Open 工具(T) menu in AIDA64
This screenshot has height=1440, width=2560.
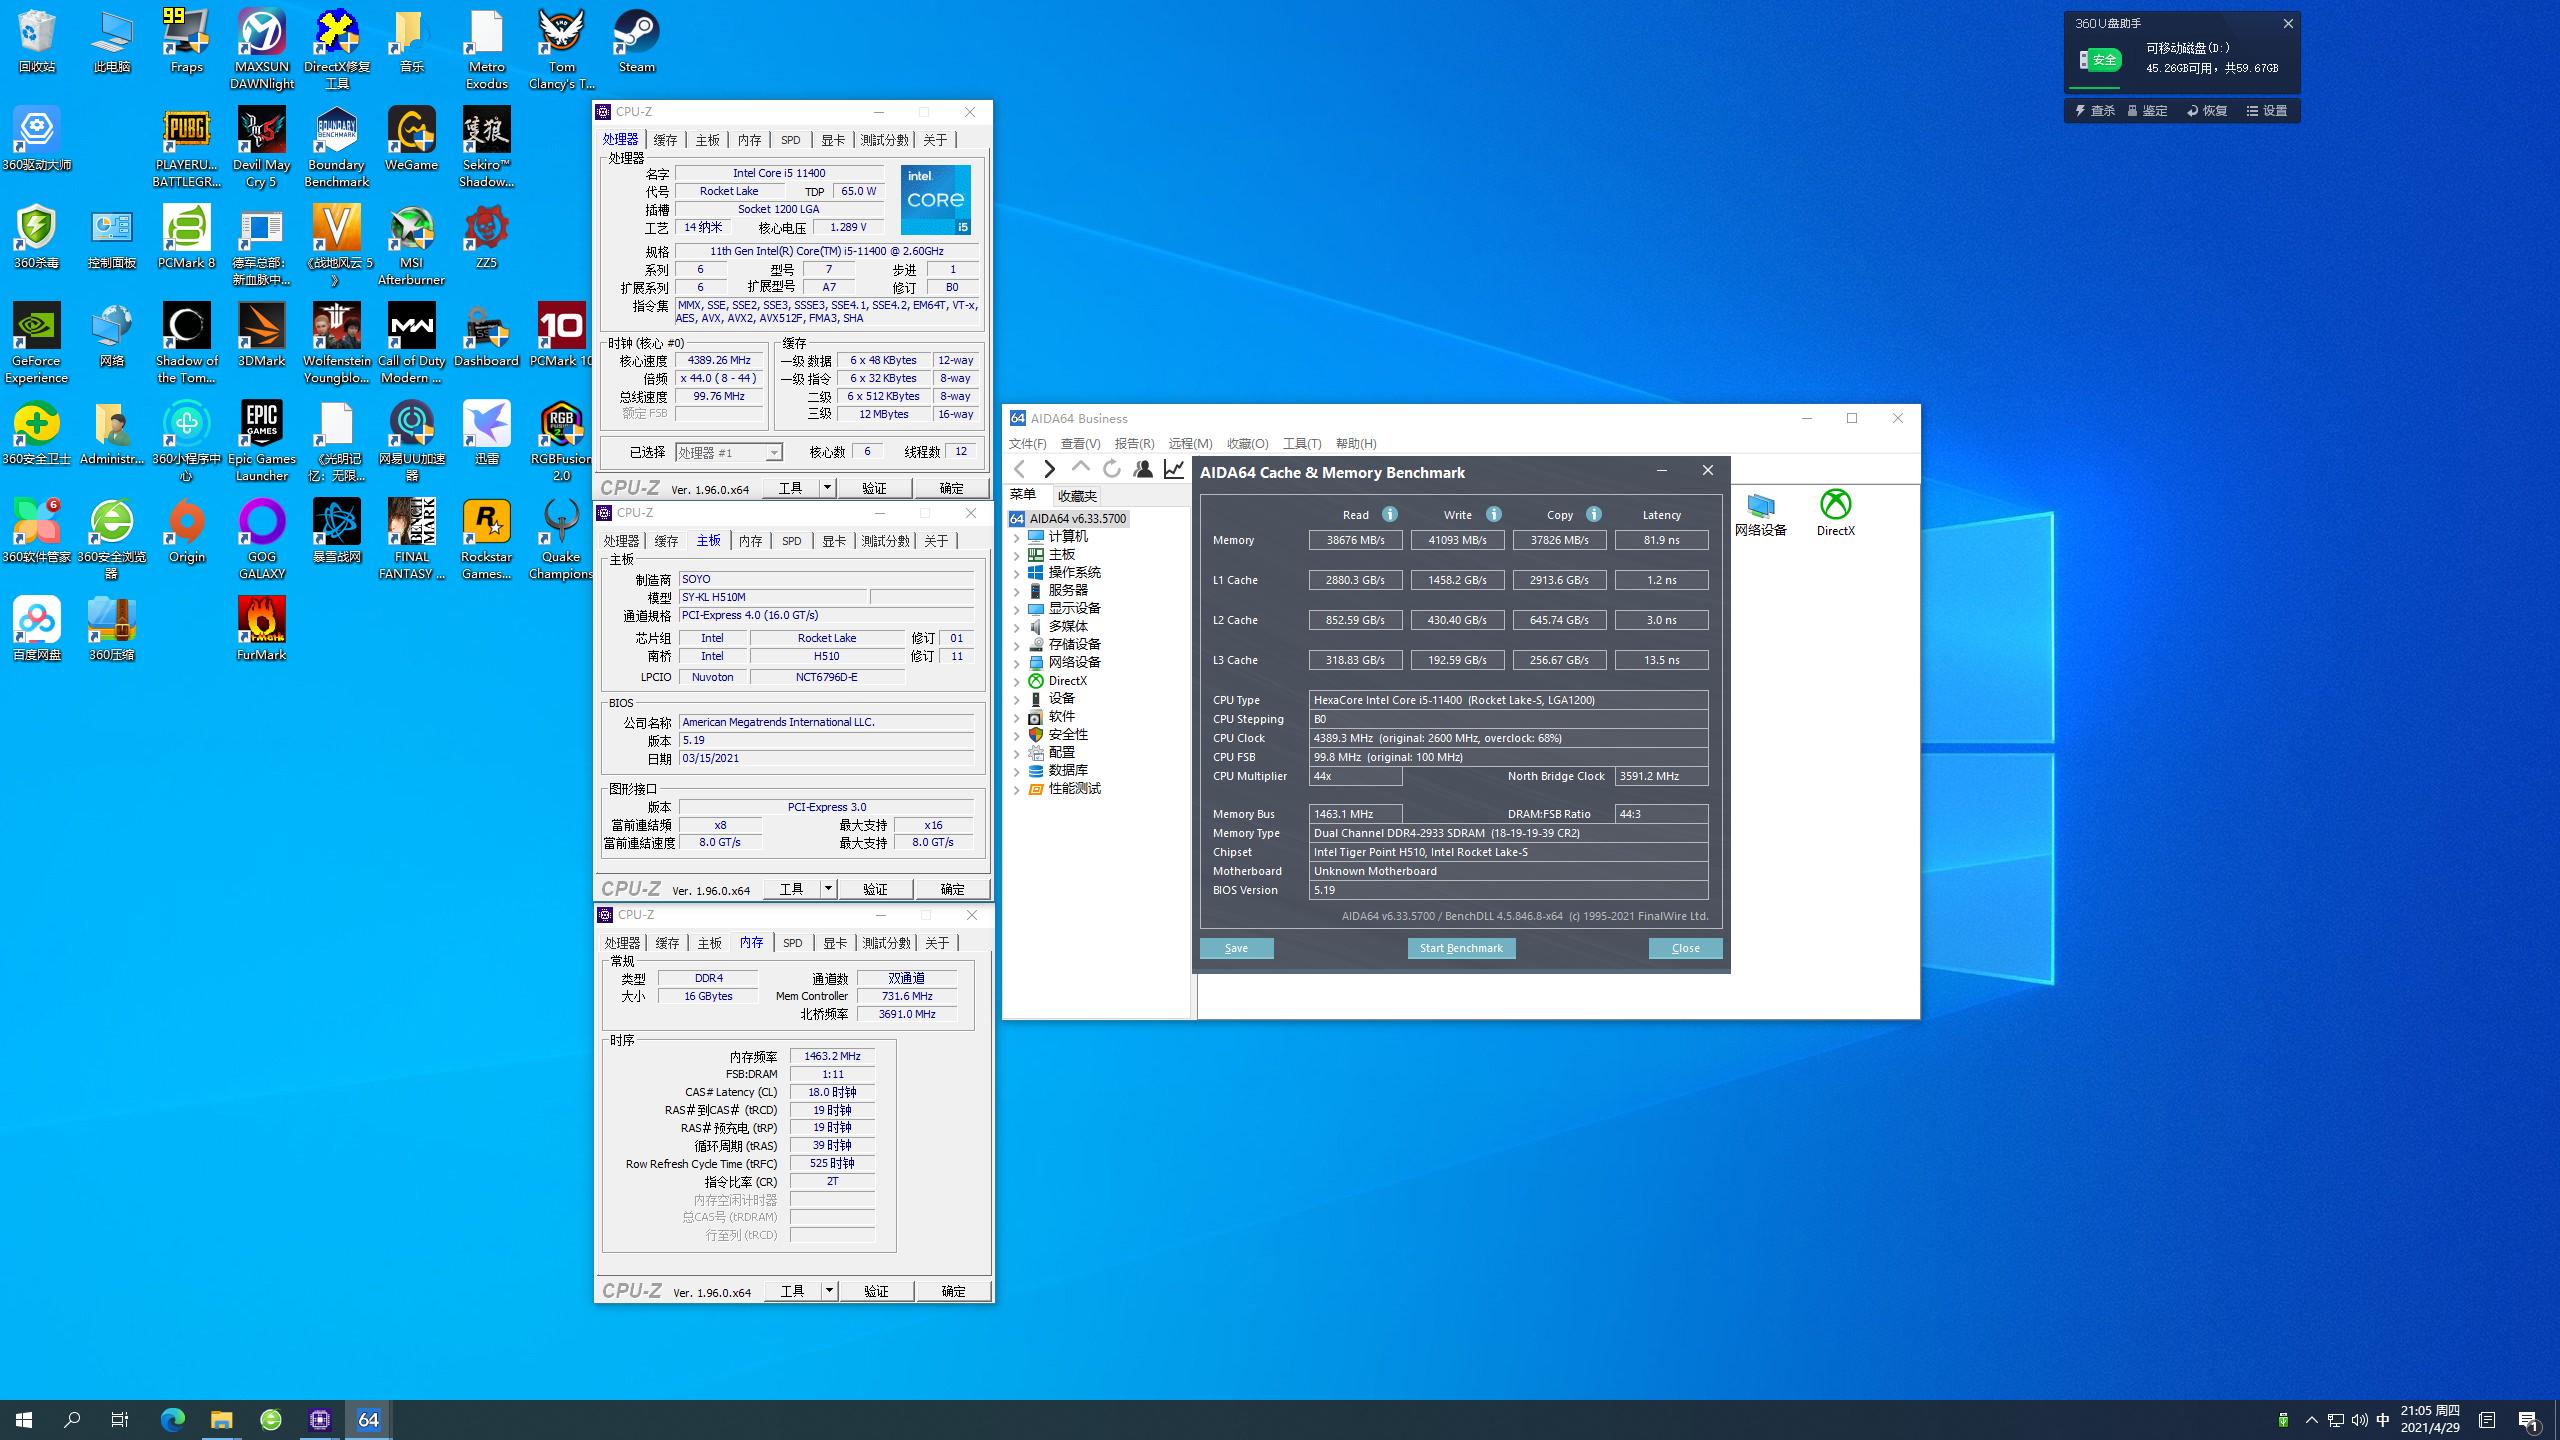point(1301,443)
